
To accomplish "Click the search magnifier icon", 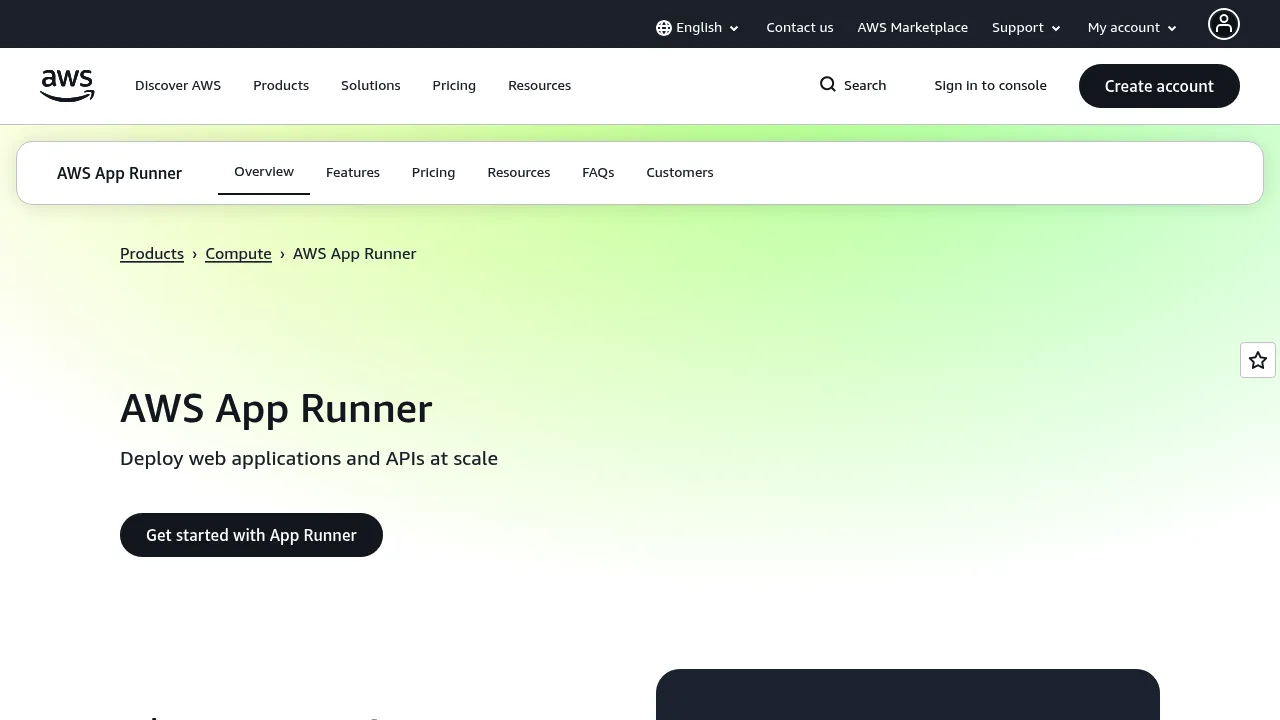I will (x=828, y=85).
